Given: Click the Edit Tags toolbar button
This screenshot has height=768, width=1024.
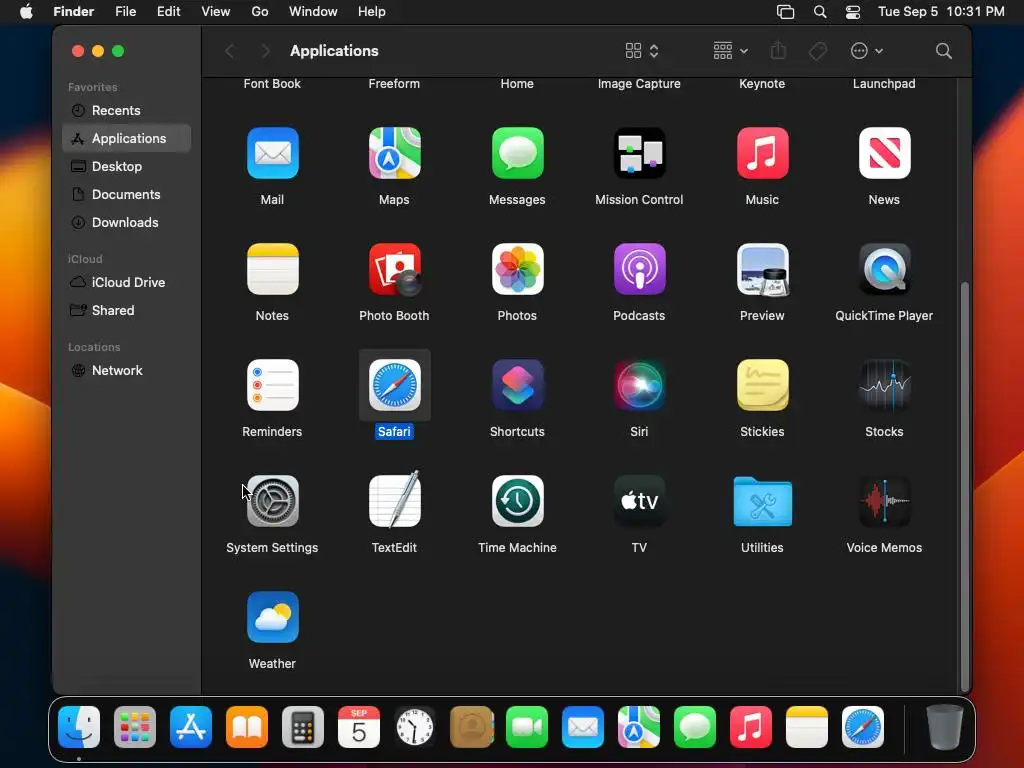Looking at the screenshot, I should [x=818, y=51].
